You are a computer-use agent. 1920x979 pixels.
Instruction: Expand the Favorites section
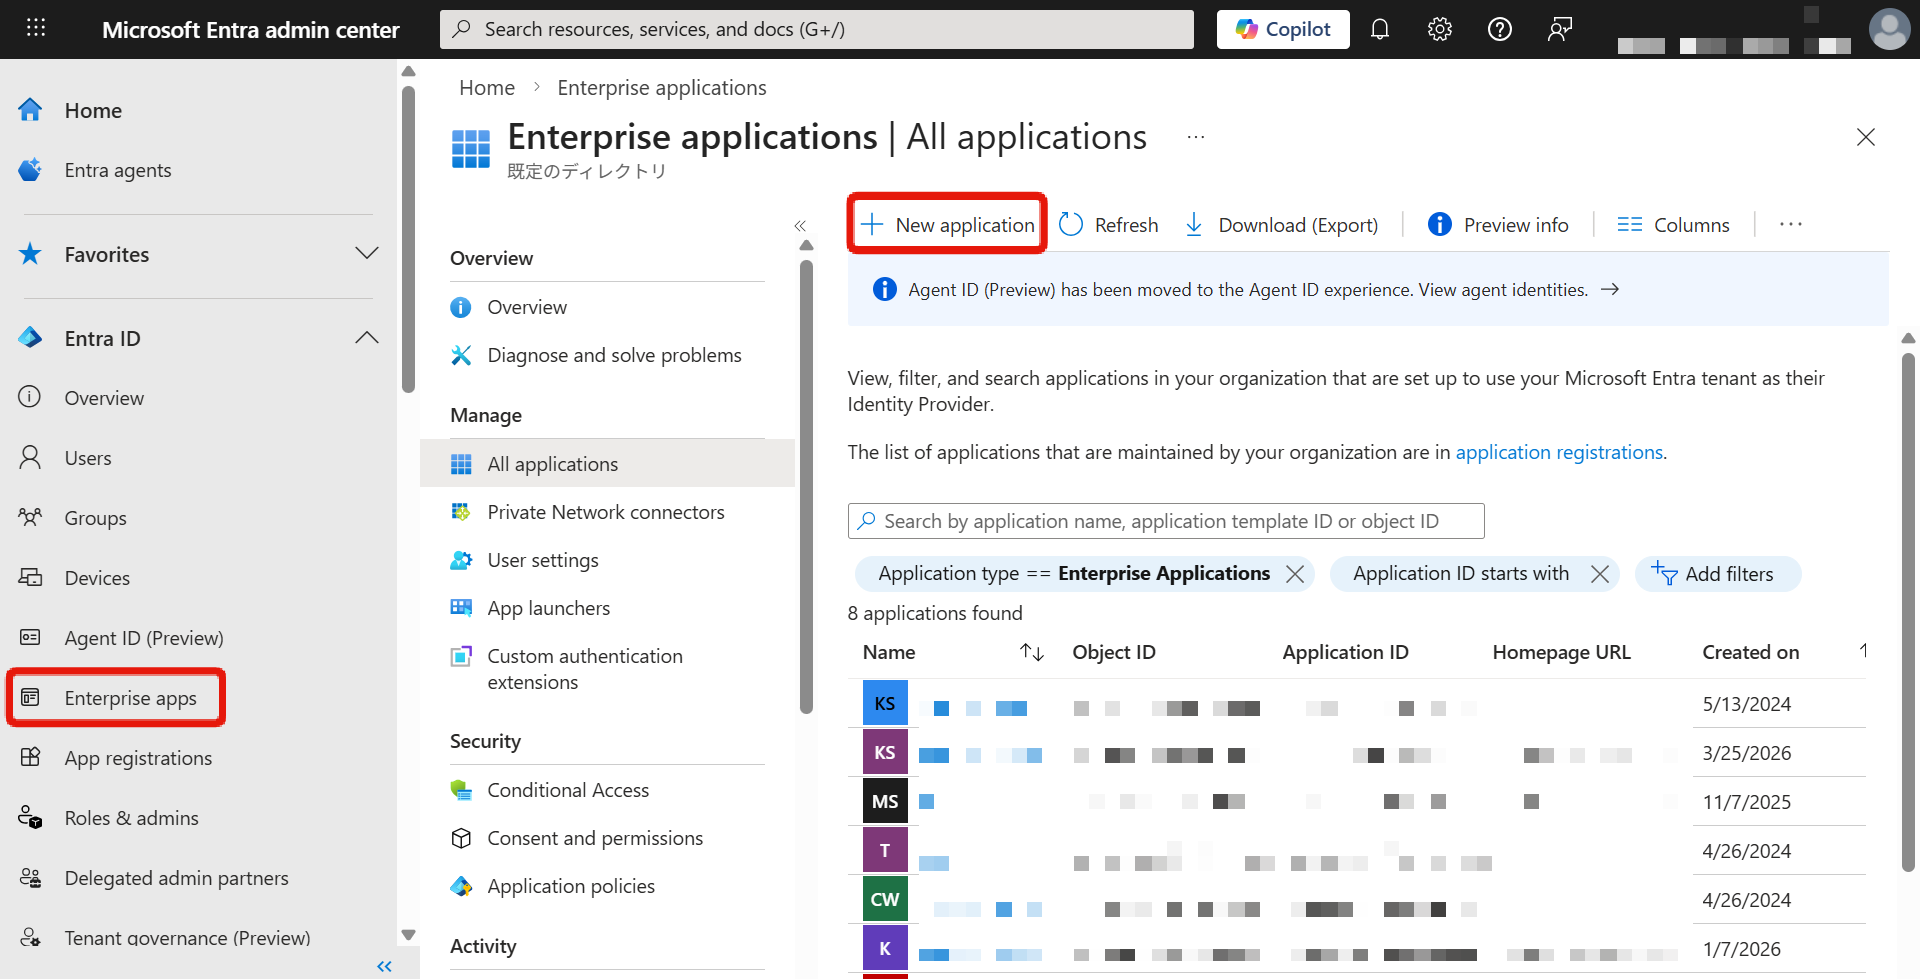367,254
